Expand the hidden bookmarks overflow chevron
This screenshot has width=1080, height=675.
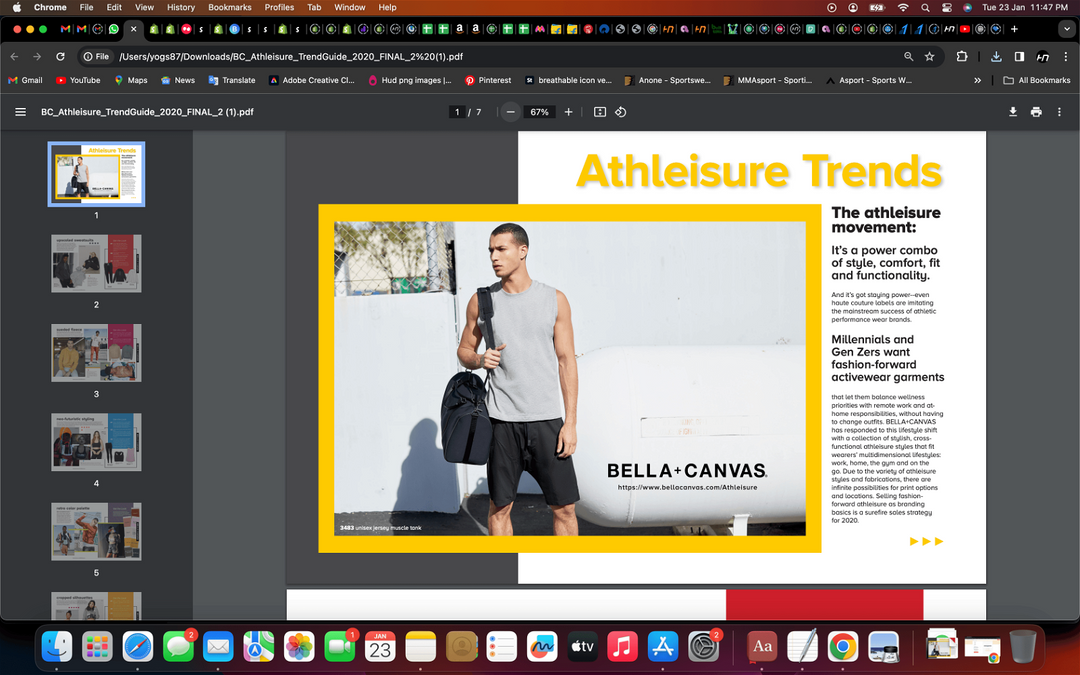coord(977,80)
